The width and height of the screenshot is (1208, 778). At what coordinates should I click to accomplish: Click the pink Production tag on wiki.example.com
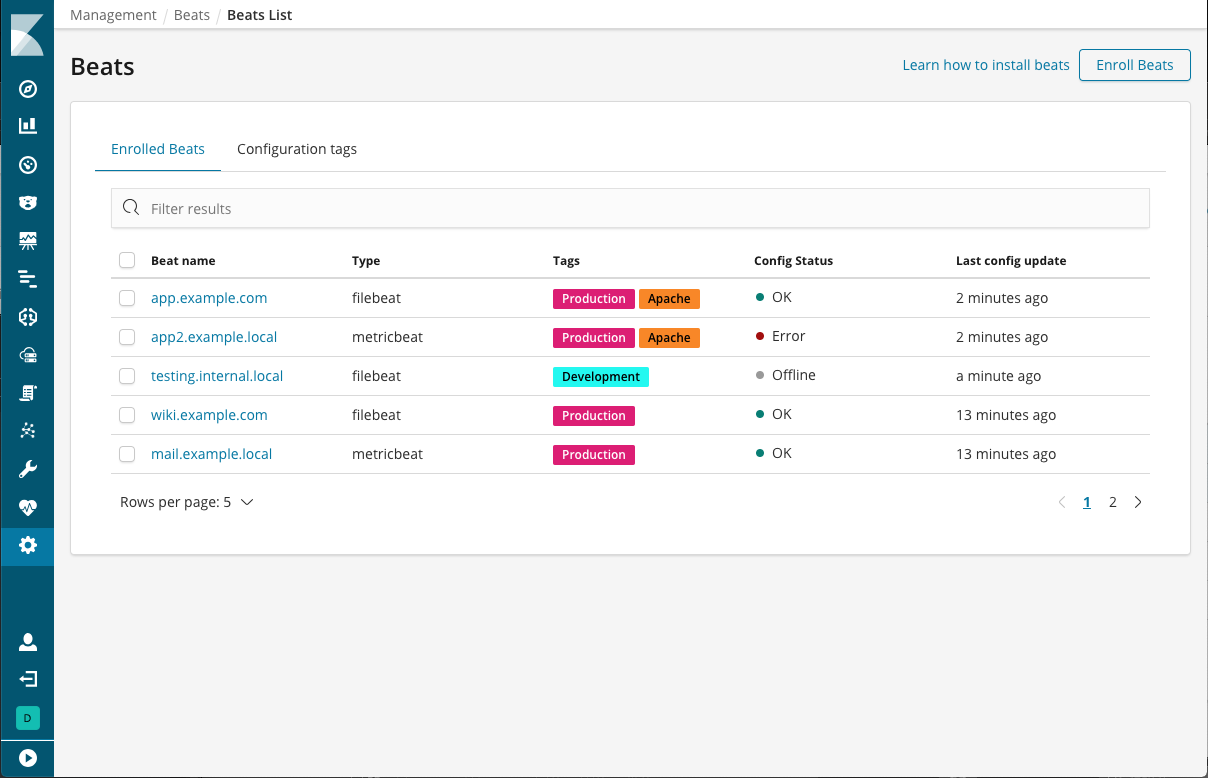593,414
